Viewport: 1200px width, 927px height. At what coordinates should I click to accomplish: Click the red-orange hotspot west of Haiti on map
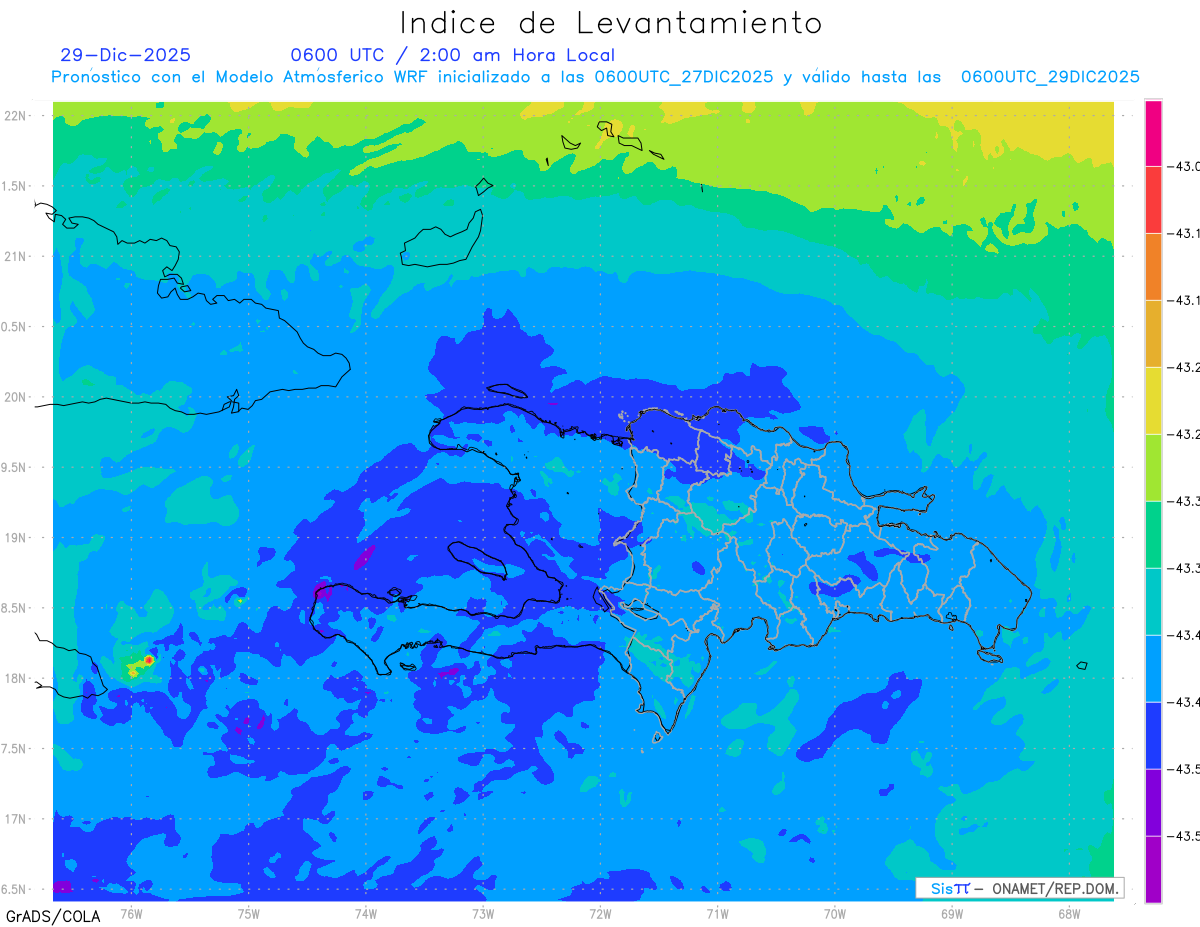148,660
